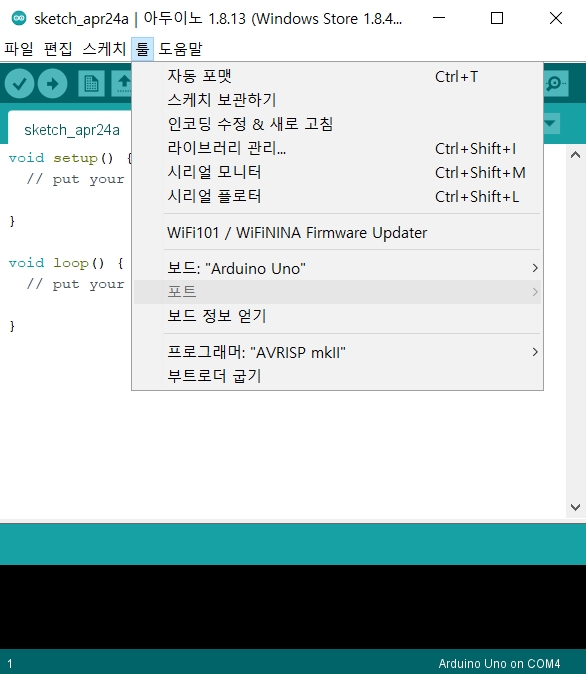586x674 pixels.
Task: Click the New sketch document icon
Action: coord(91,83)
